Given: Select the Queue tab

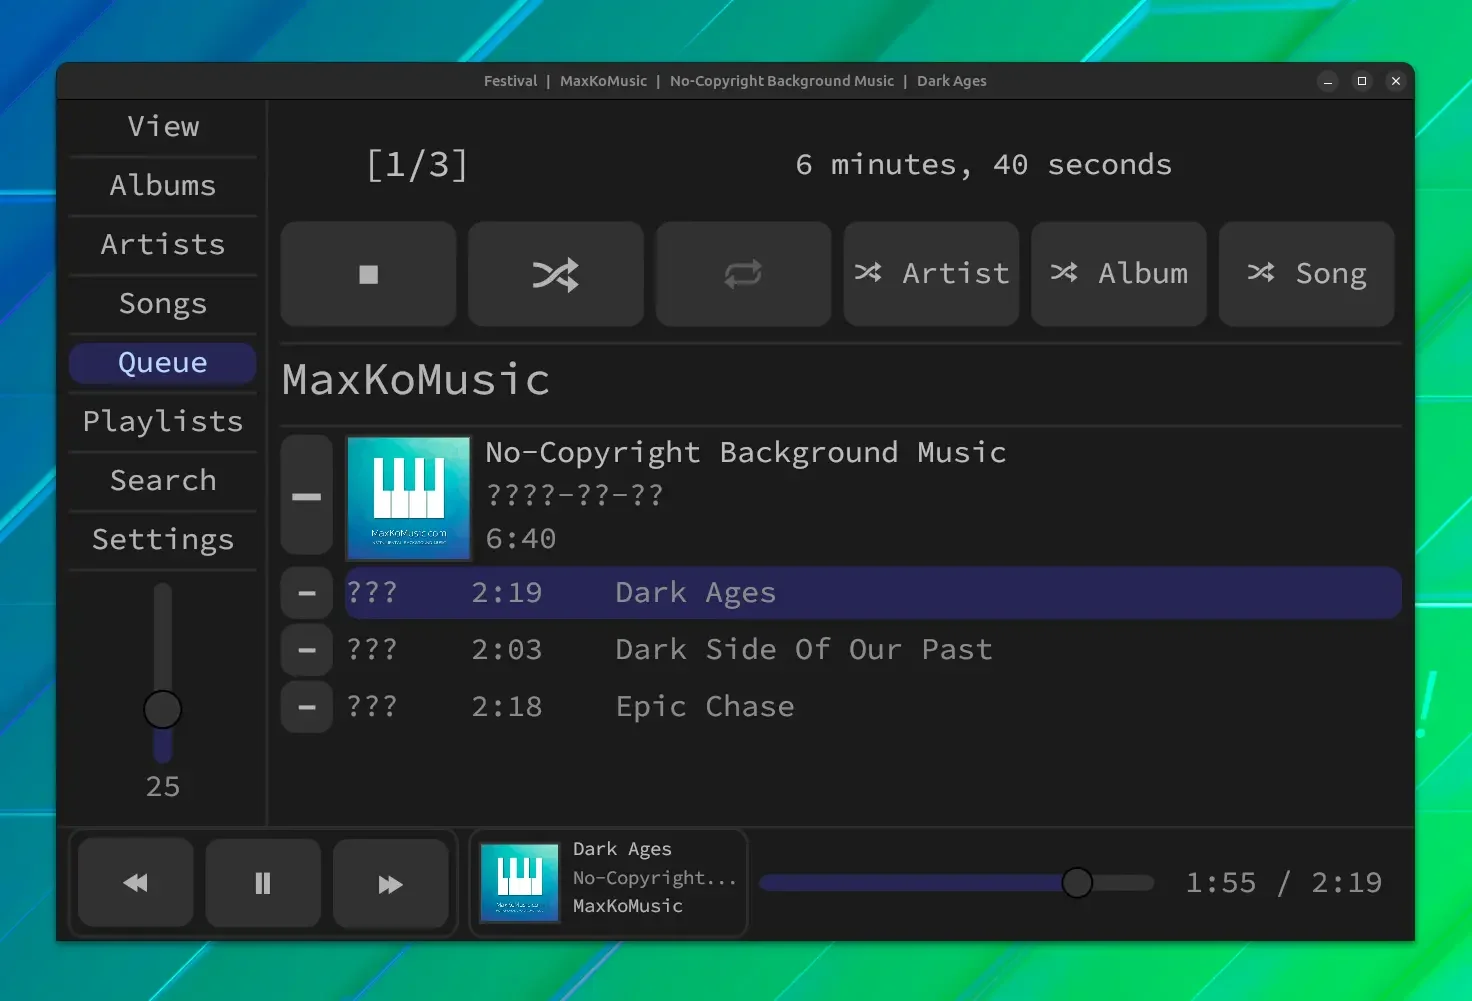Looking at the screenshot, I should click(x=163, y=363).
